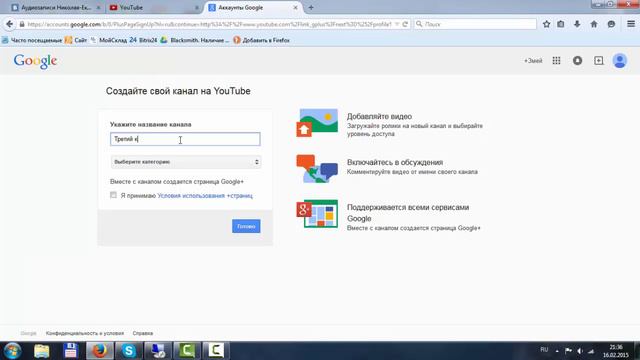This screenshot has width=640, height=360.
Task: Open the chat bubble icon in the Firefox toolbar
Action: (611, 24)
